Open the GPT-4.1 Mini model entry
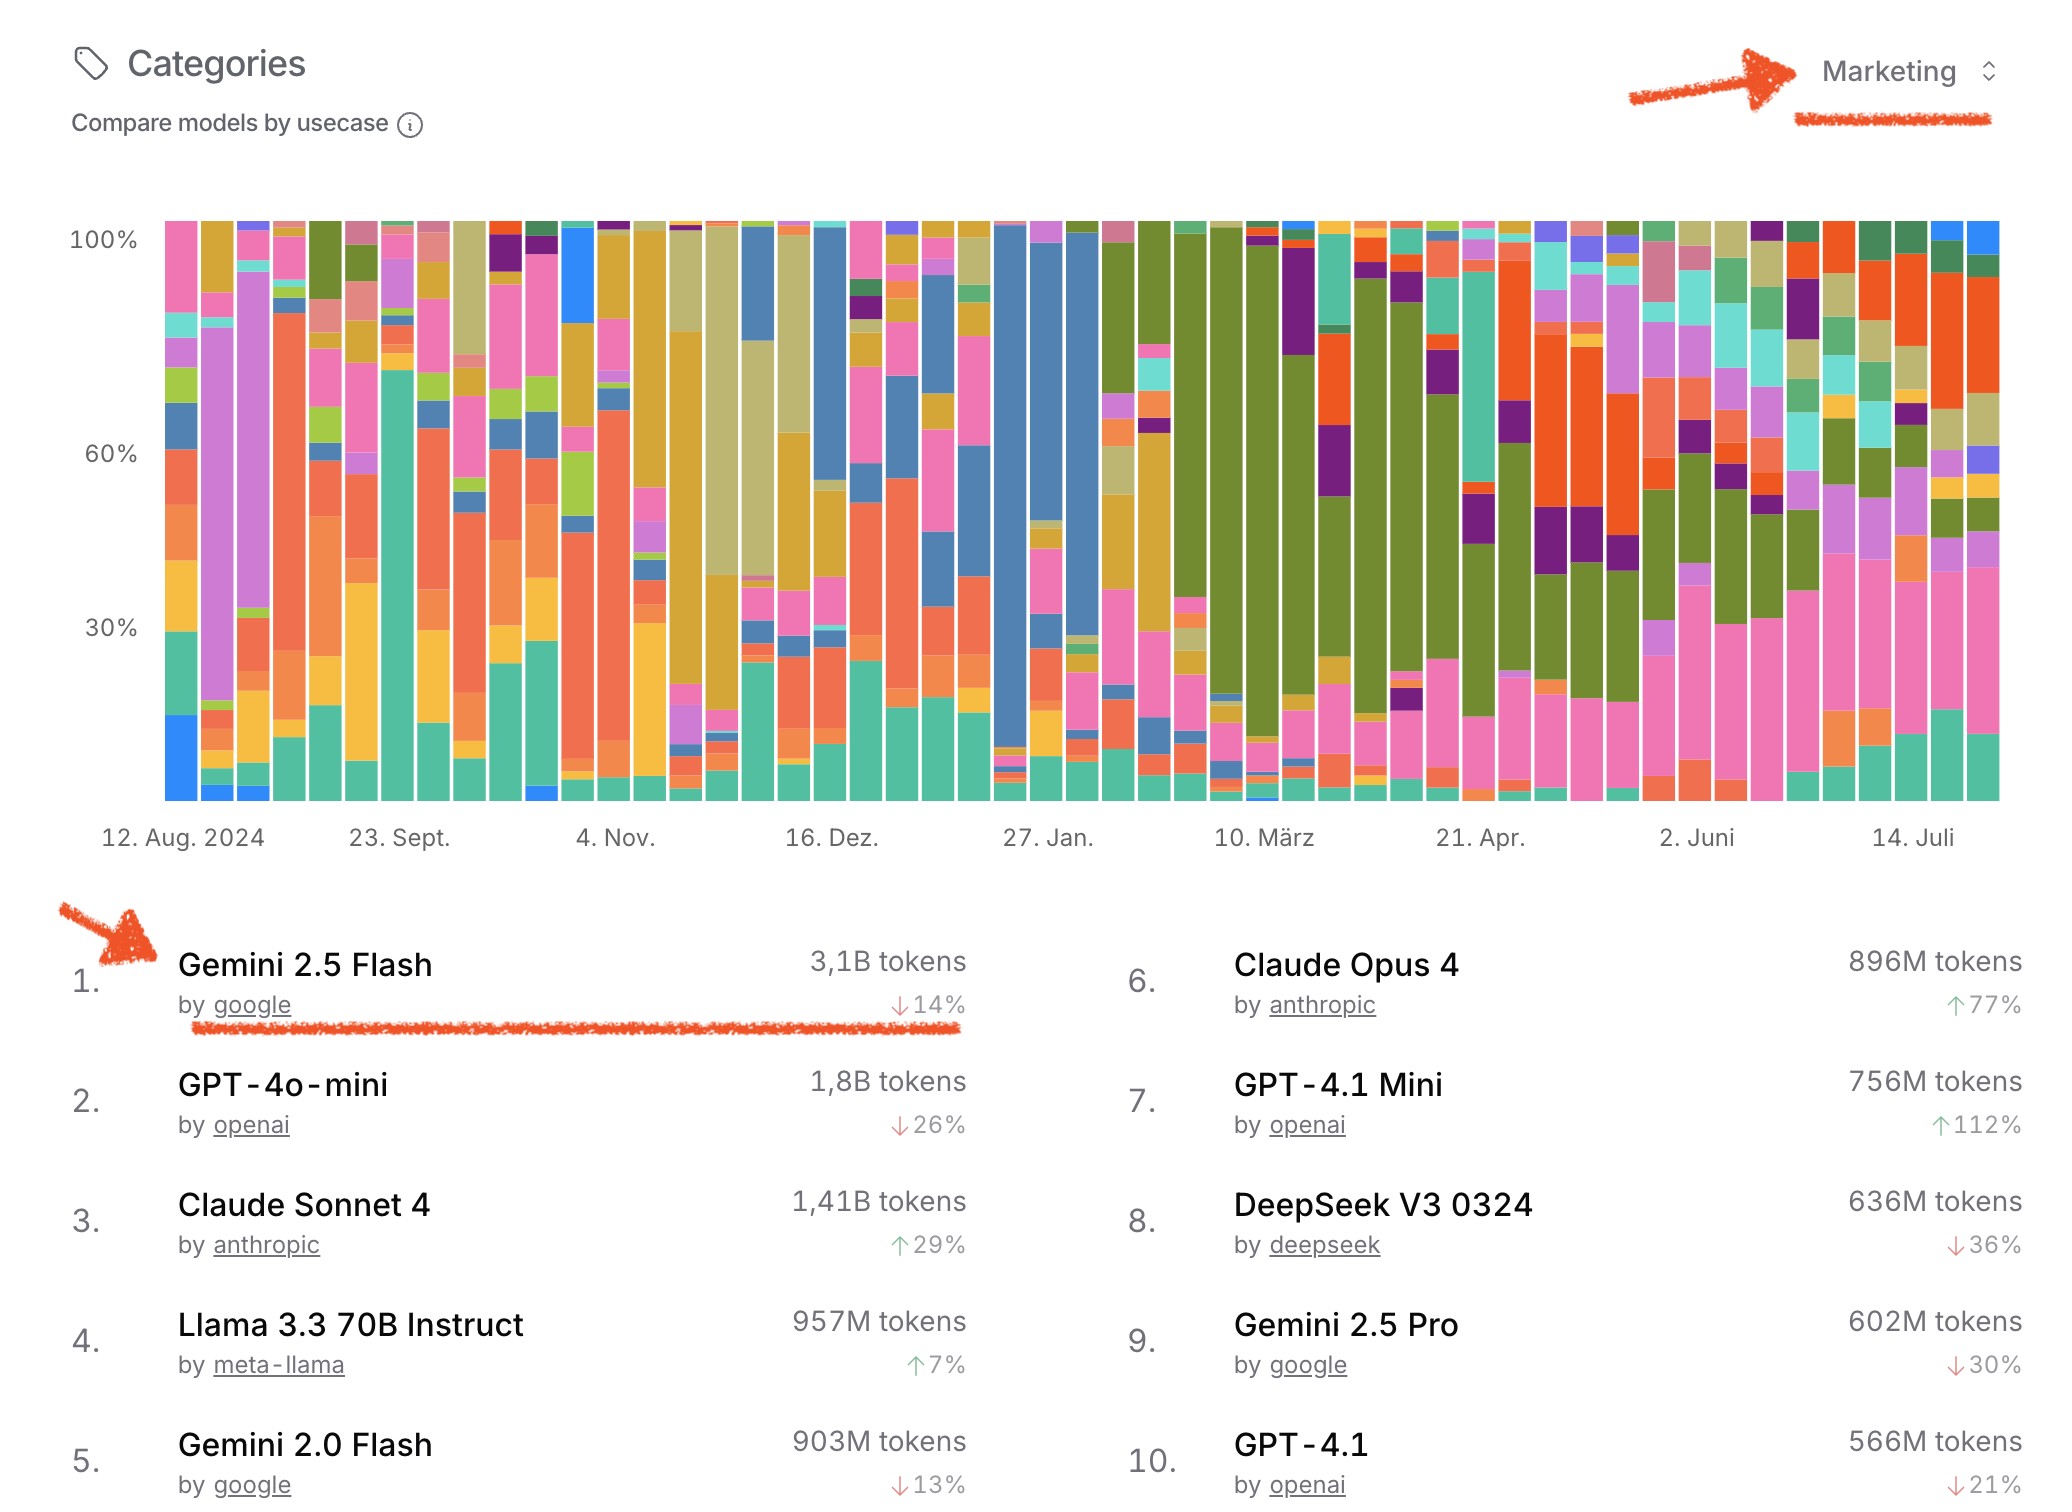Viewport: 2072px width, 1512px height. (1338, 1085)
